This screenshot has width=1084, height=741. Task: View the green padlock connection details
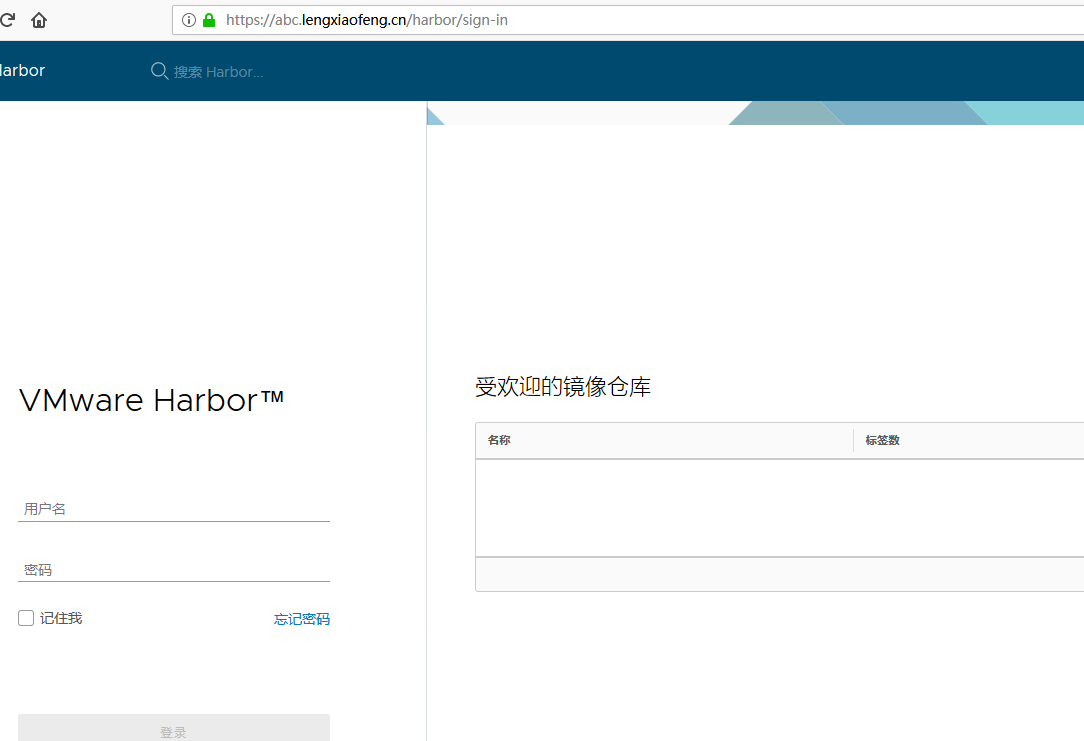point(209,20)
